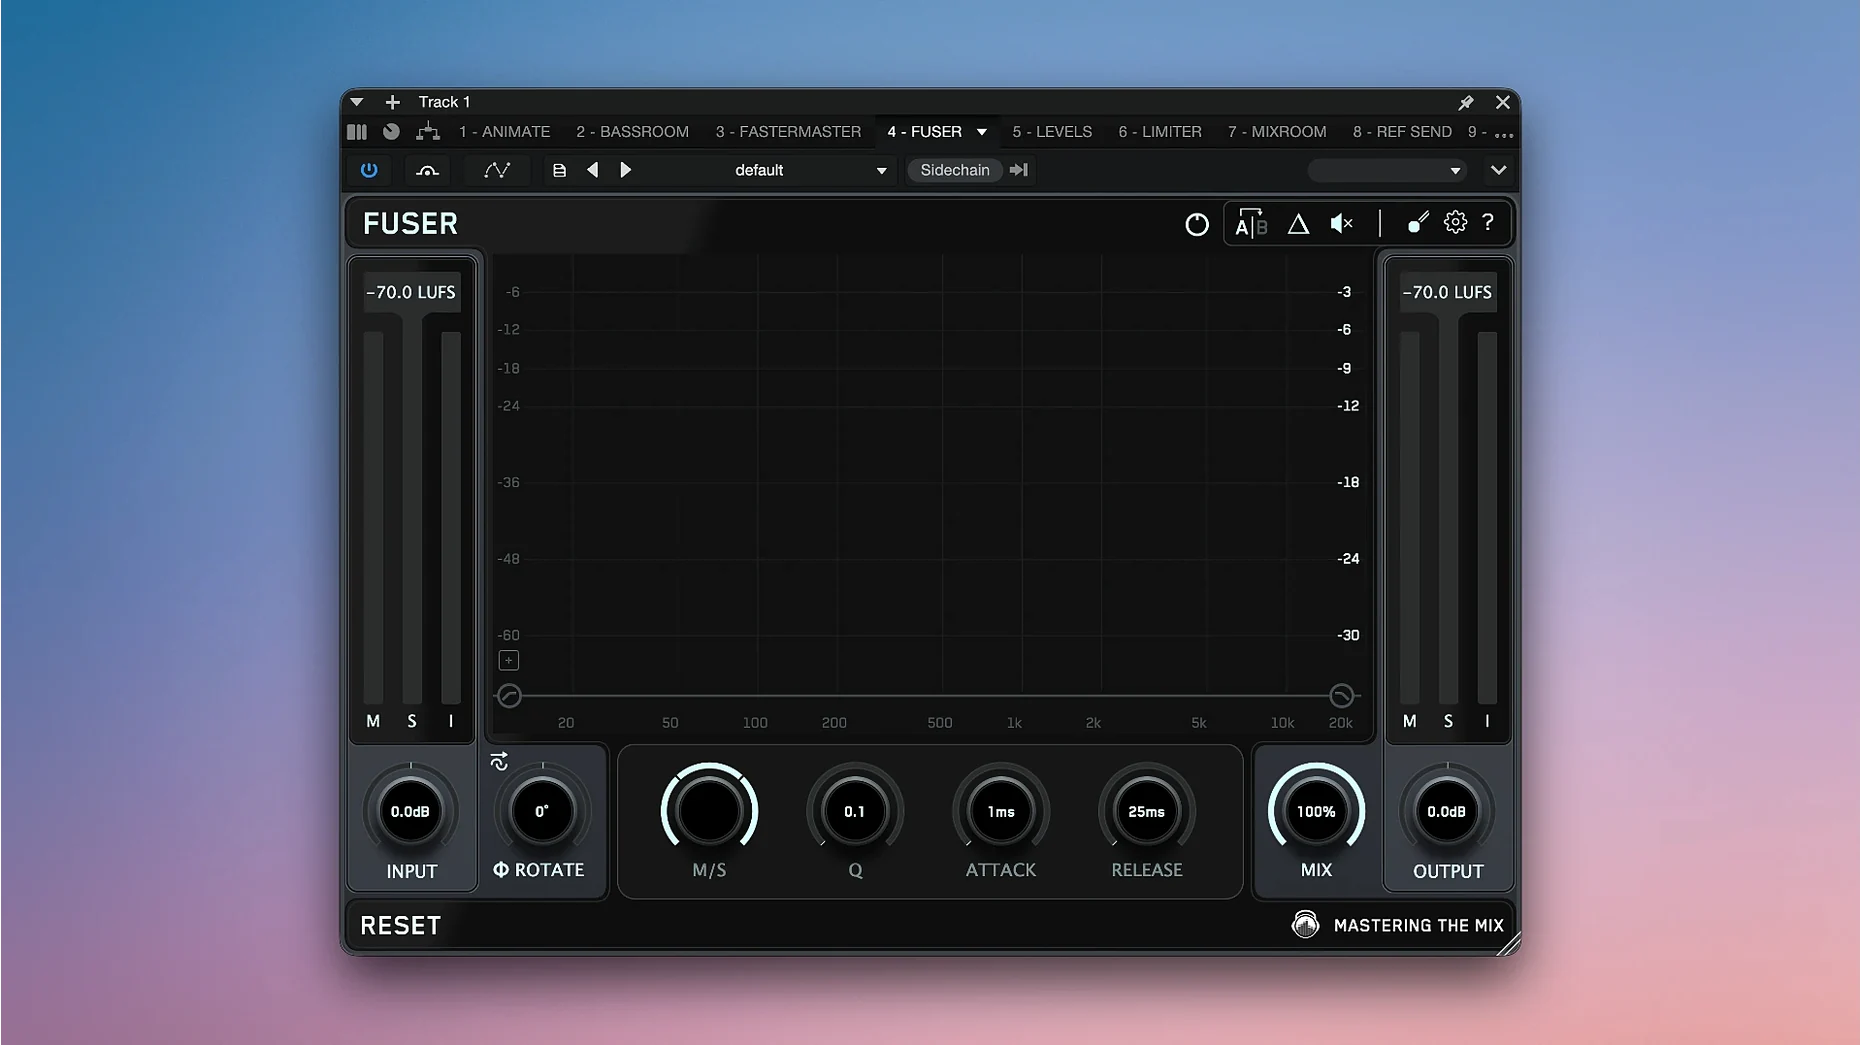Image resolution: width=1860 pixels, height=1045 pixels.
Task: Open the 4 - FUSER tab dropdown arrow
Action: 982,132
